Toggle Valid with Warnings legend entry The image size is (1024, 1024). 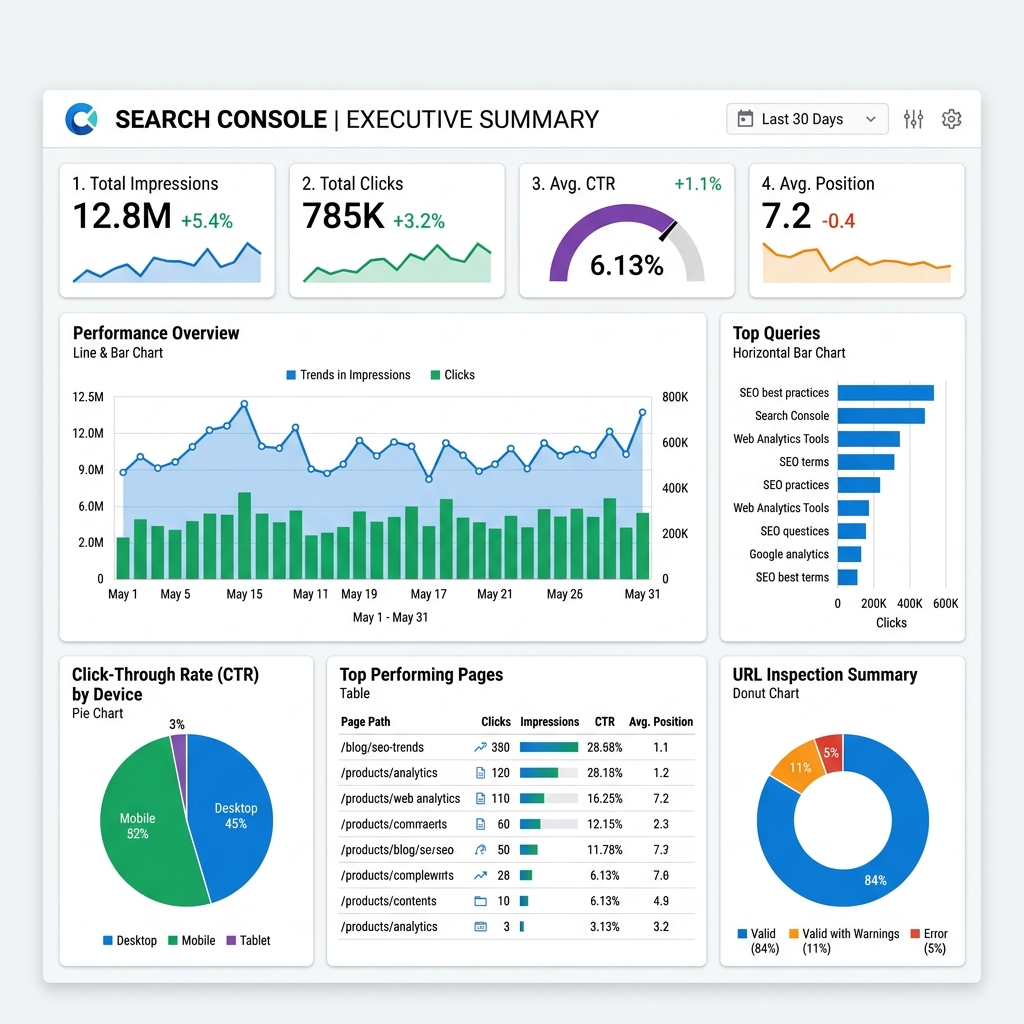click(x=844, y=940)
